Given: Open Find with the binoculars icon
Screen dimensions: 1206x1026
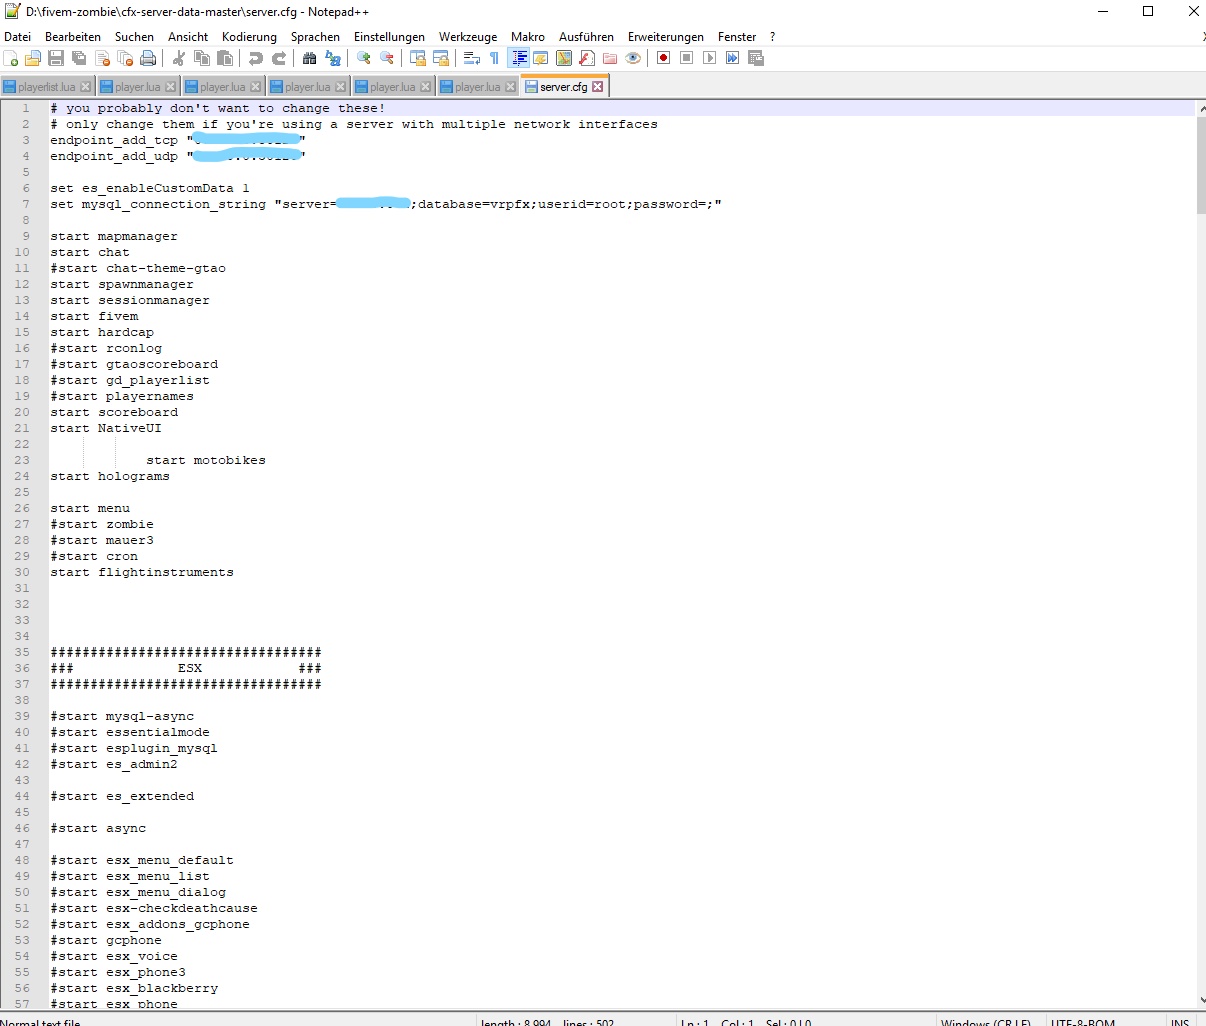Looking at the screenshot, I should click(x=310, y=59).
